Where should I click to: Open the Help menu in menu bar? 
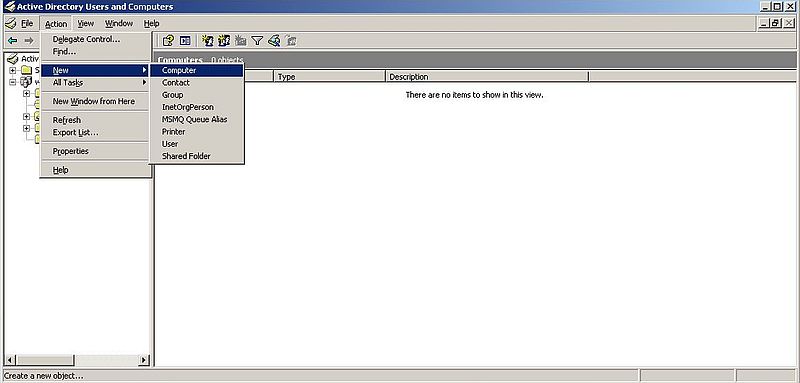pos(152,23)
